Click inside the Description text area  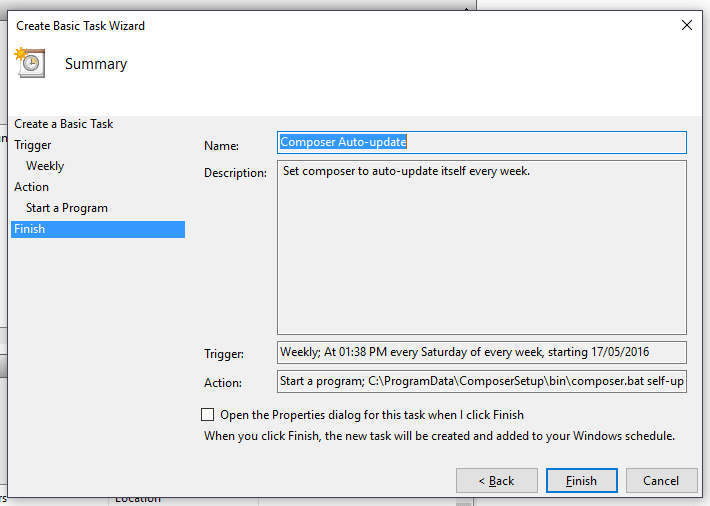482,247
